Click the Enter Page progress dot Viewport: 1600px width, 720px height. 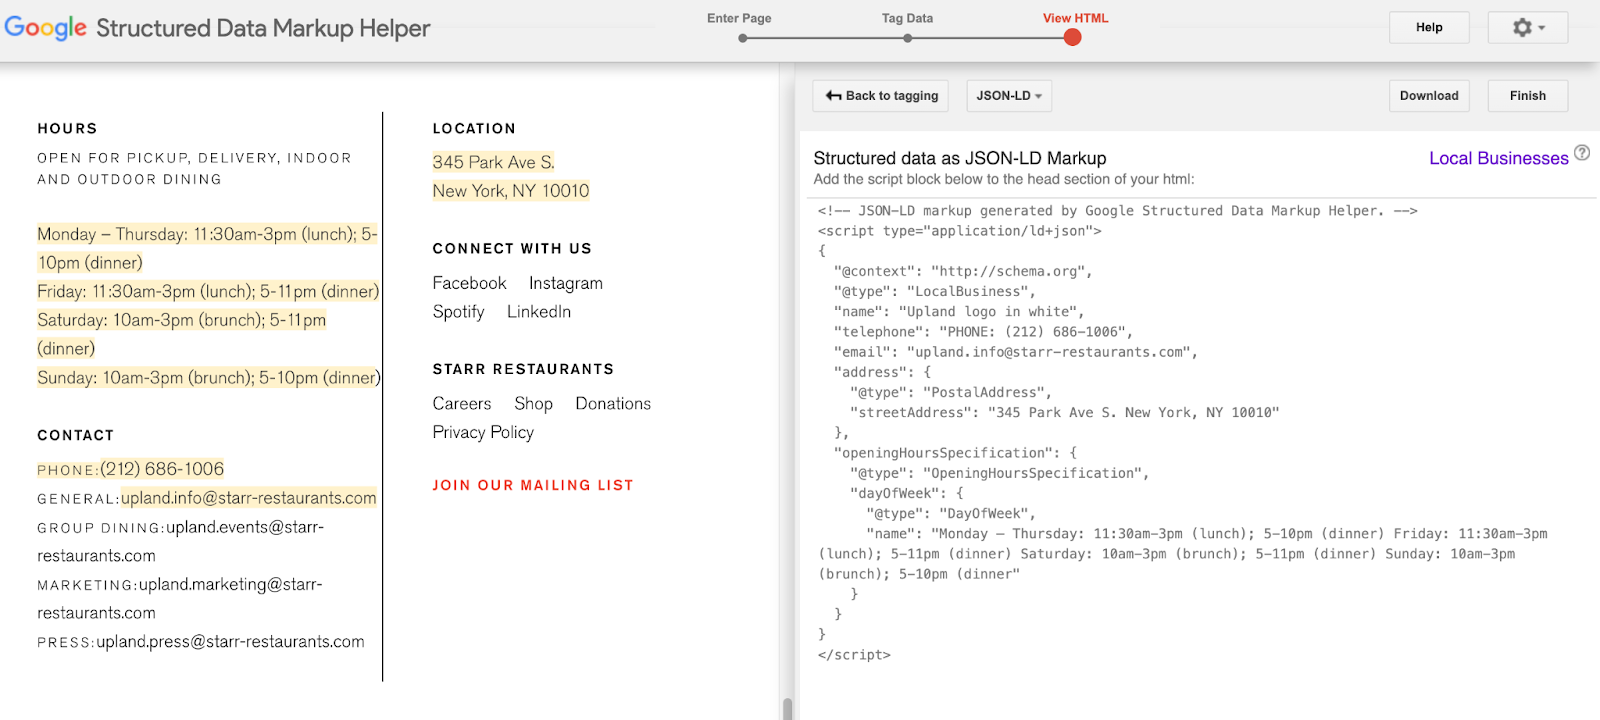pos(743,38)
